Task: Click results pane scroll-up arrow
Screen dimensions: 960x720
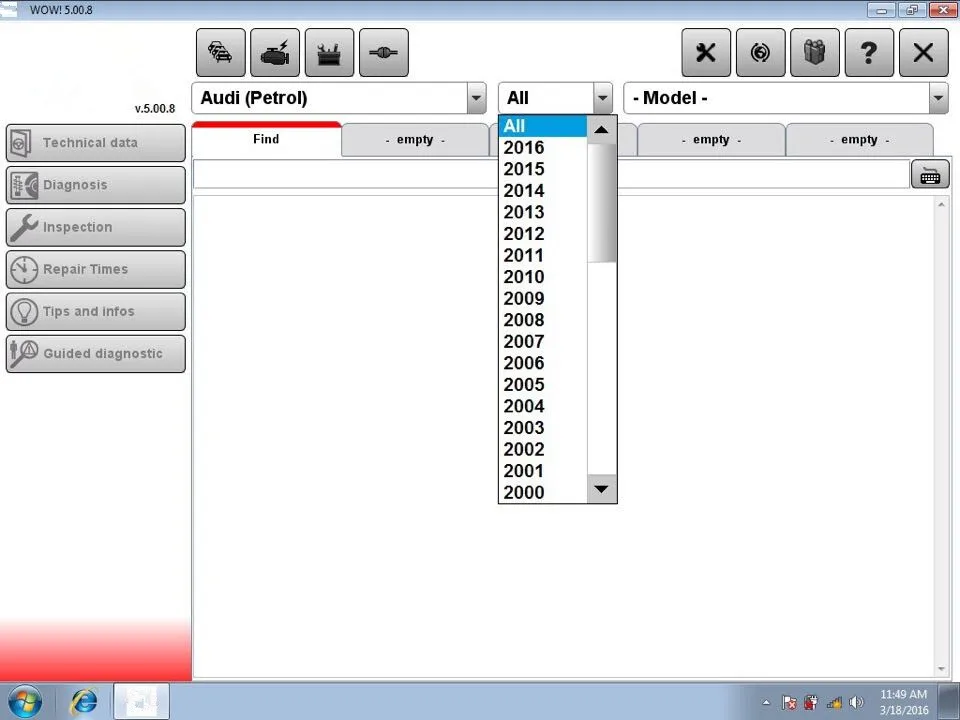Action: tap(942, 204)
